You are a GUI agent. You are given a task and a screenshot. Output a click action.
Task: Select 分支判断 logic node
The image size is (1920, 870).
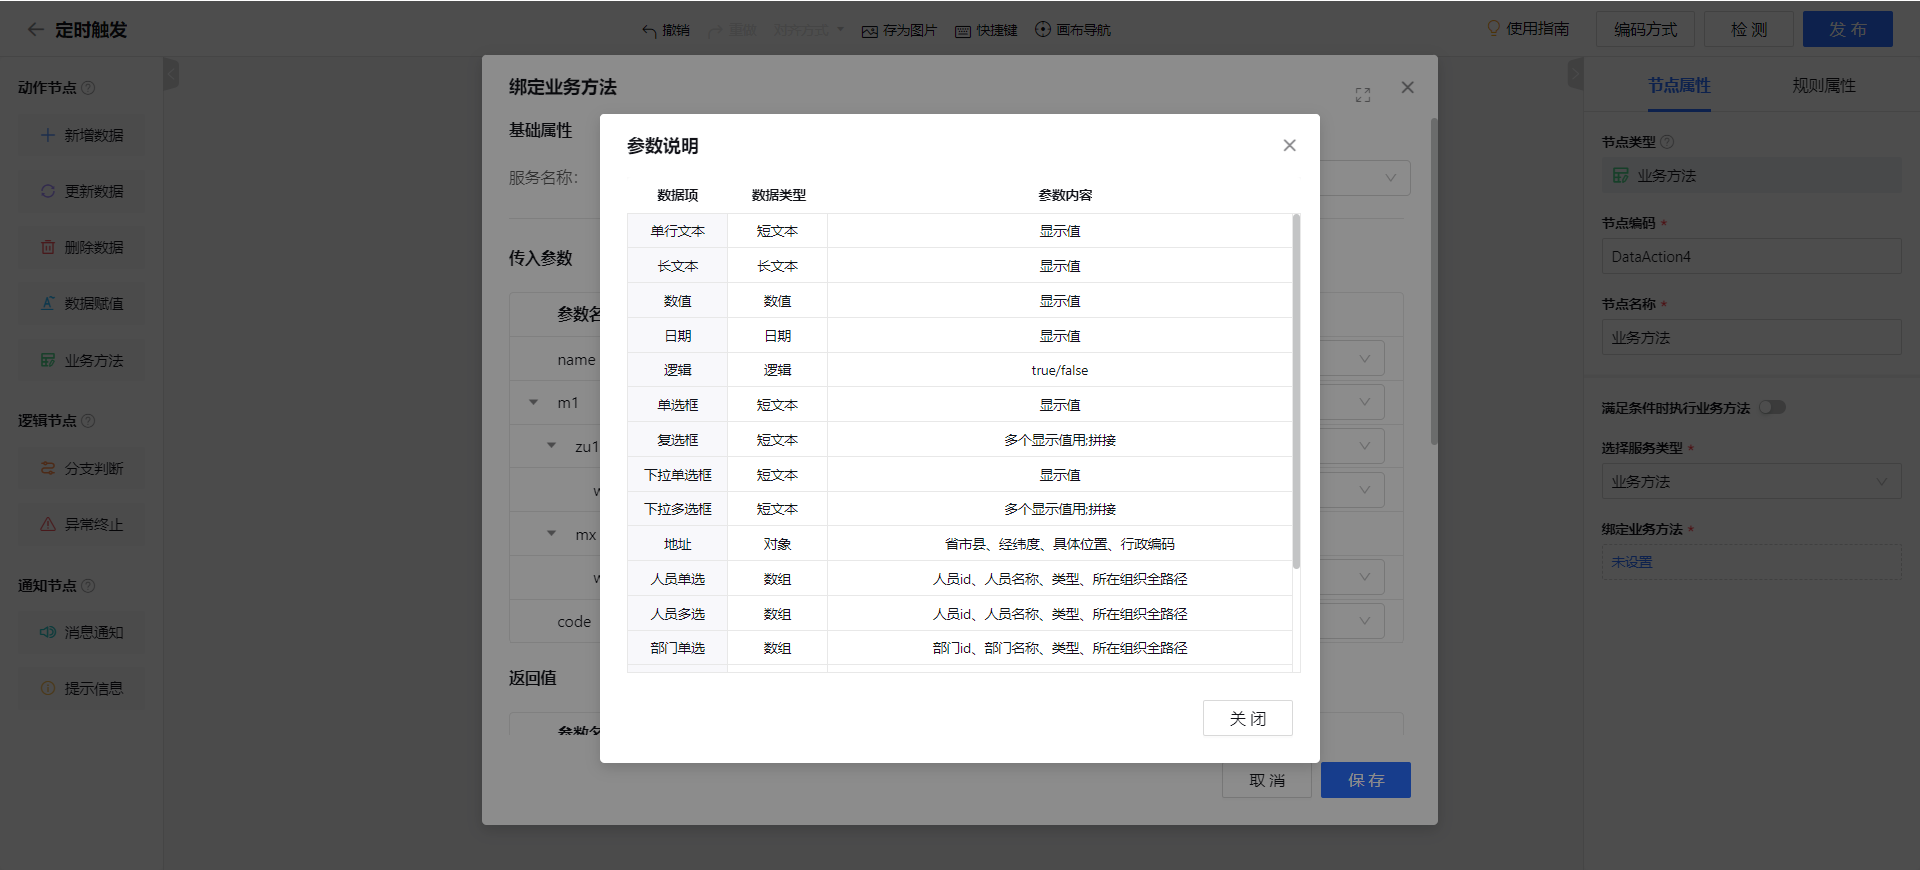tap(82, 468)
